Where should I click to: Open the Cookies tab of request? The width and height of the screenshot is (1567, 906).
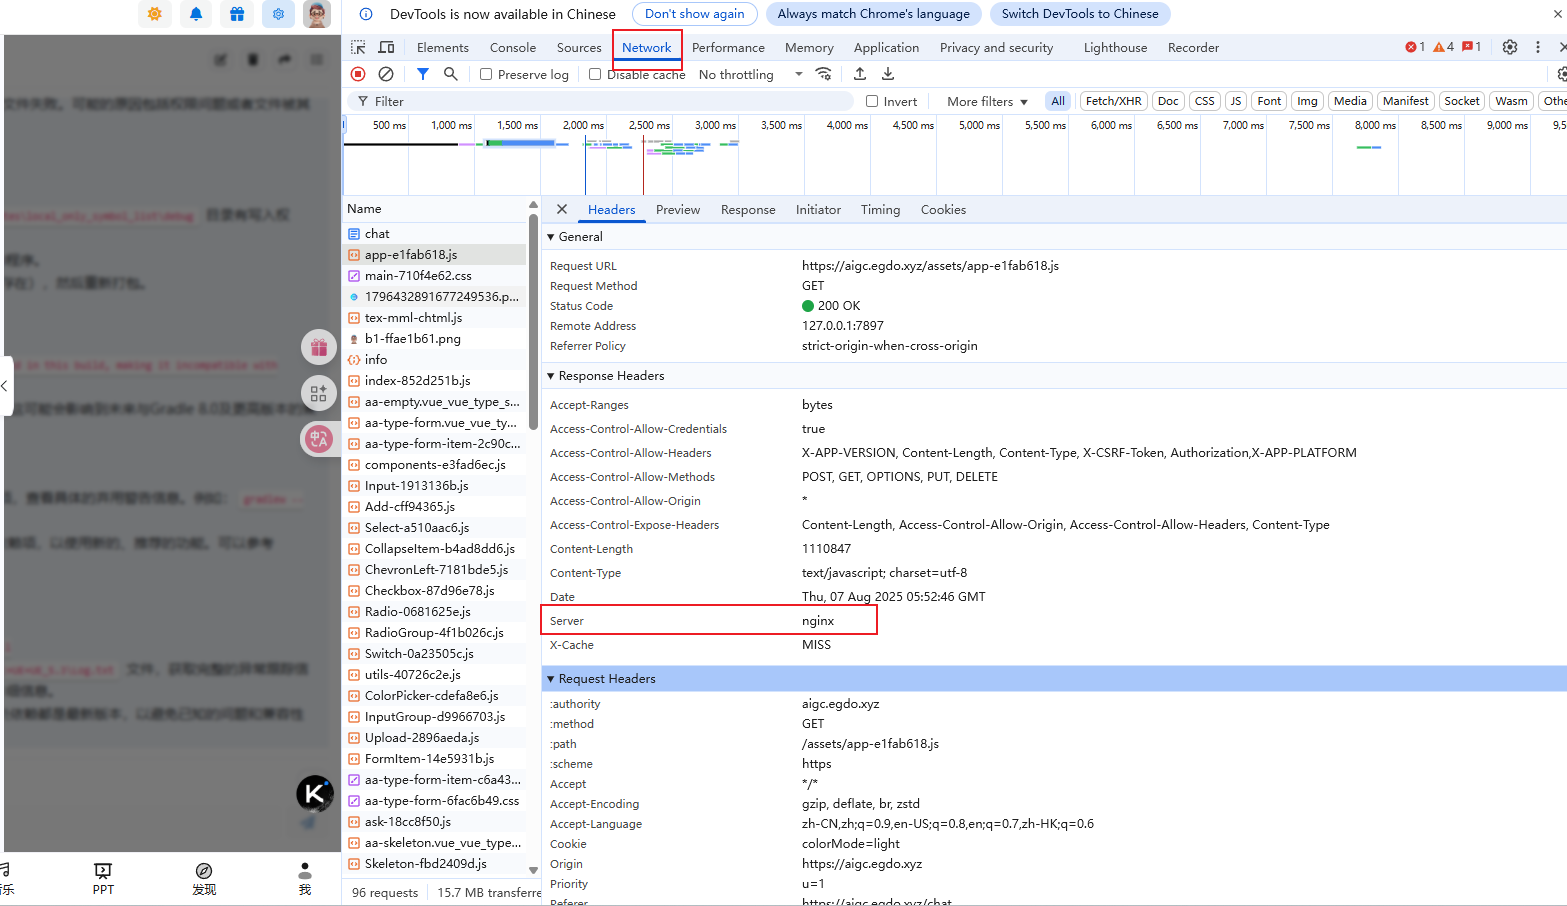(943, 209)
